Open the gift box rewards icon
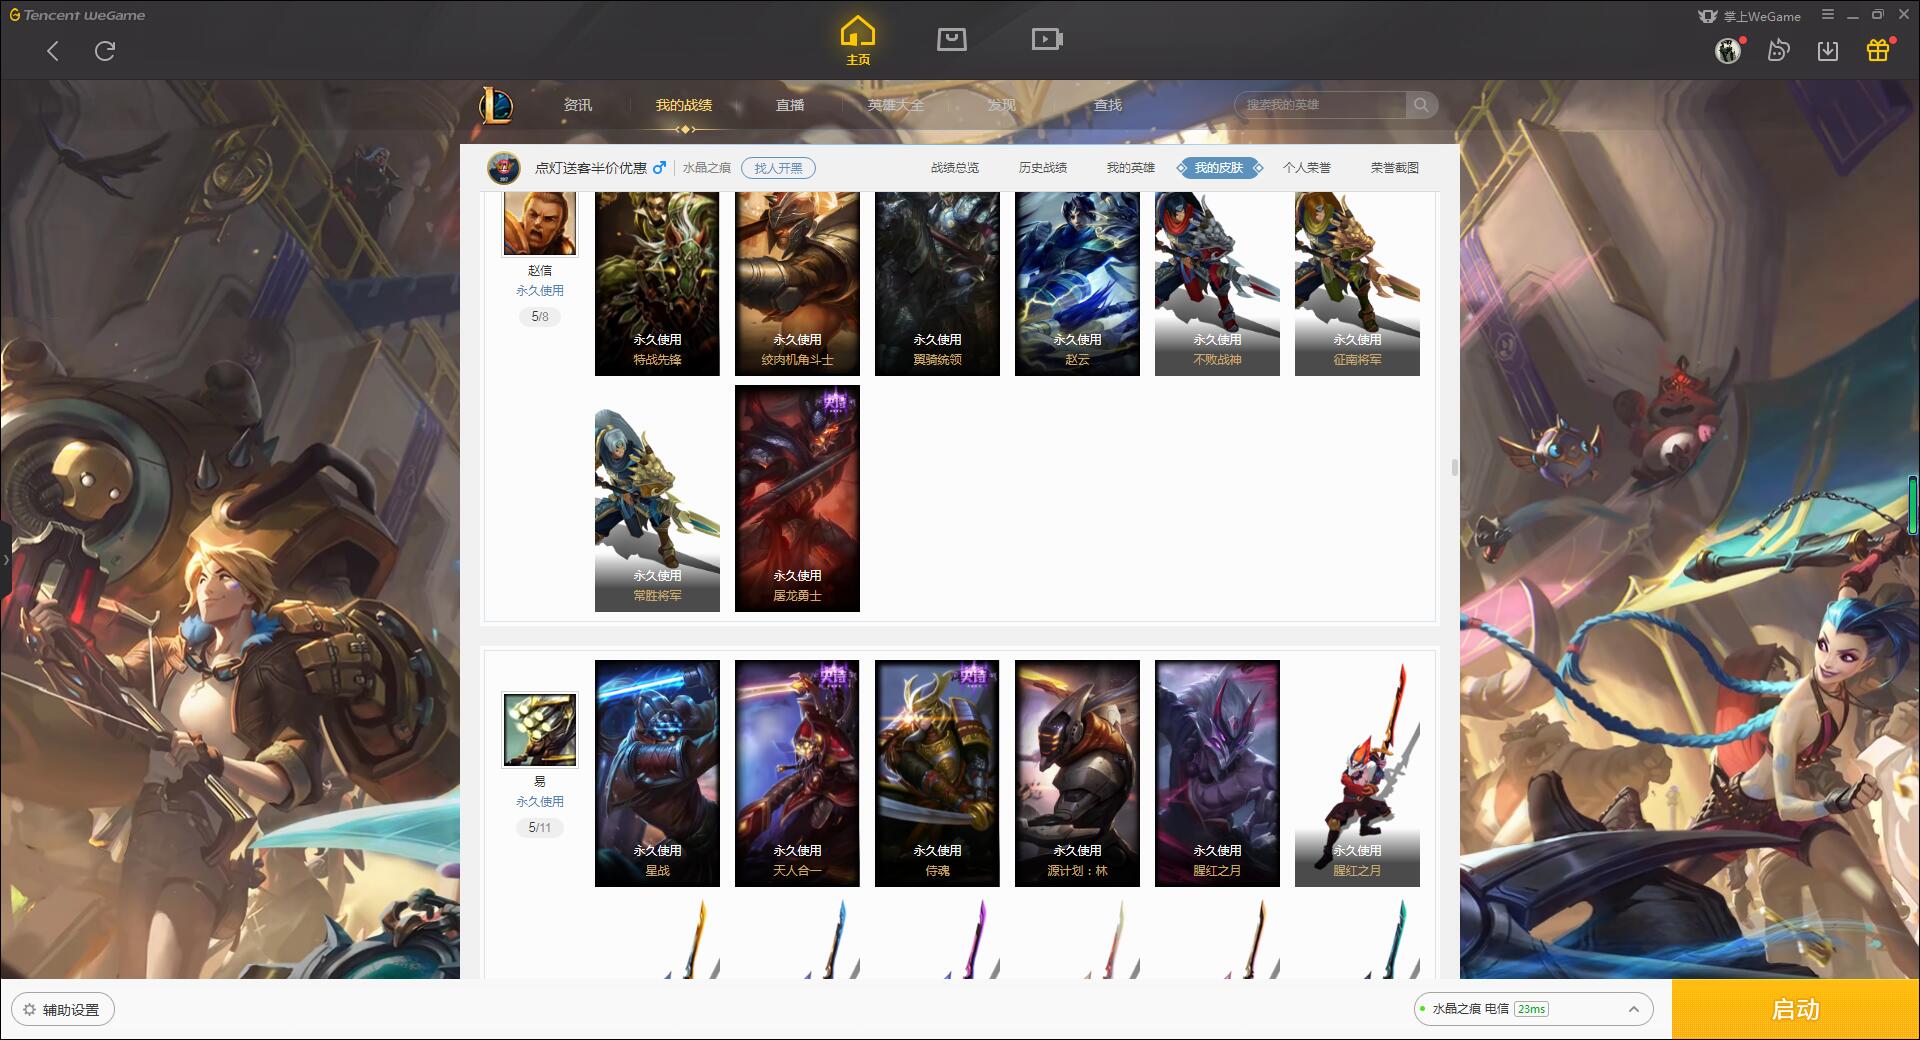The height and width of the screenshot is (1040, 1920). 1878,50
